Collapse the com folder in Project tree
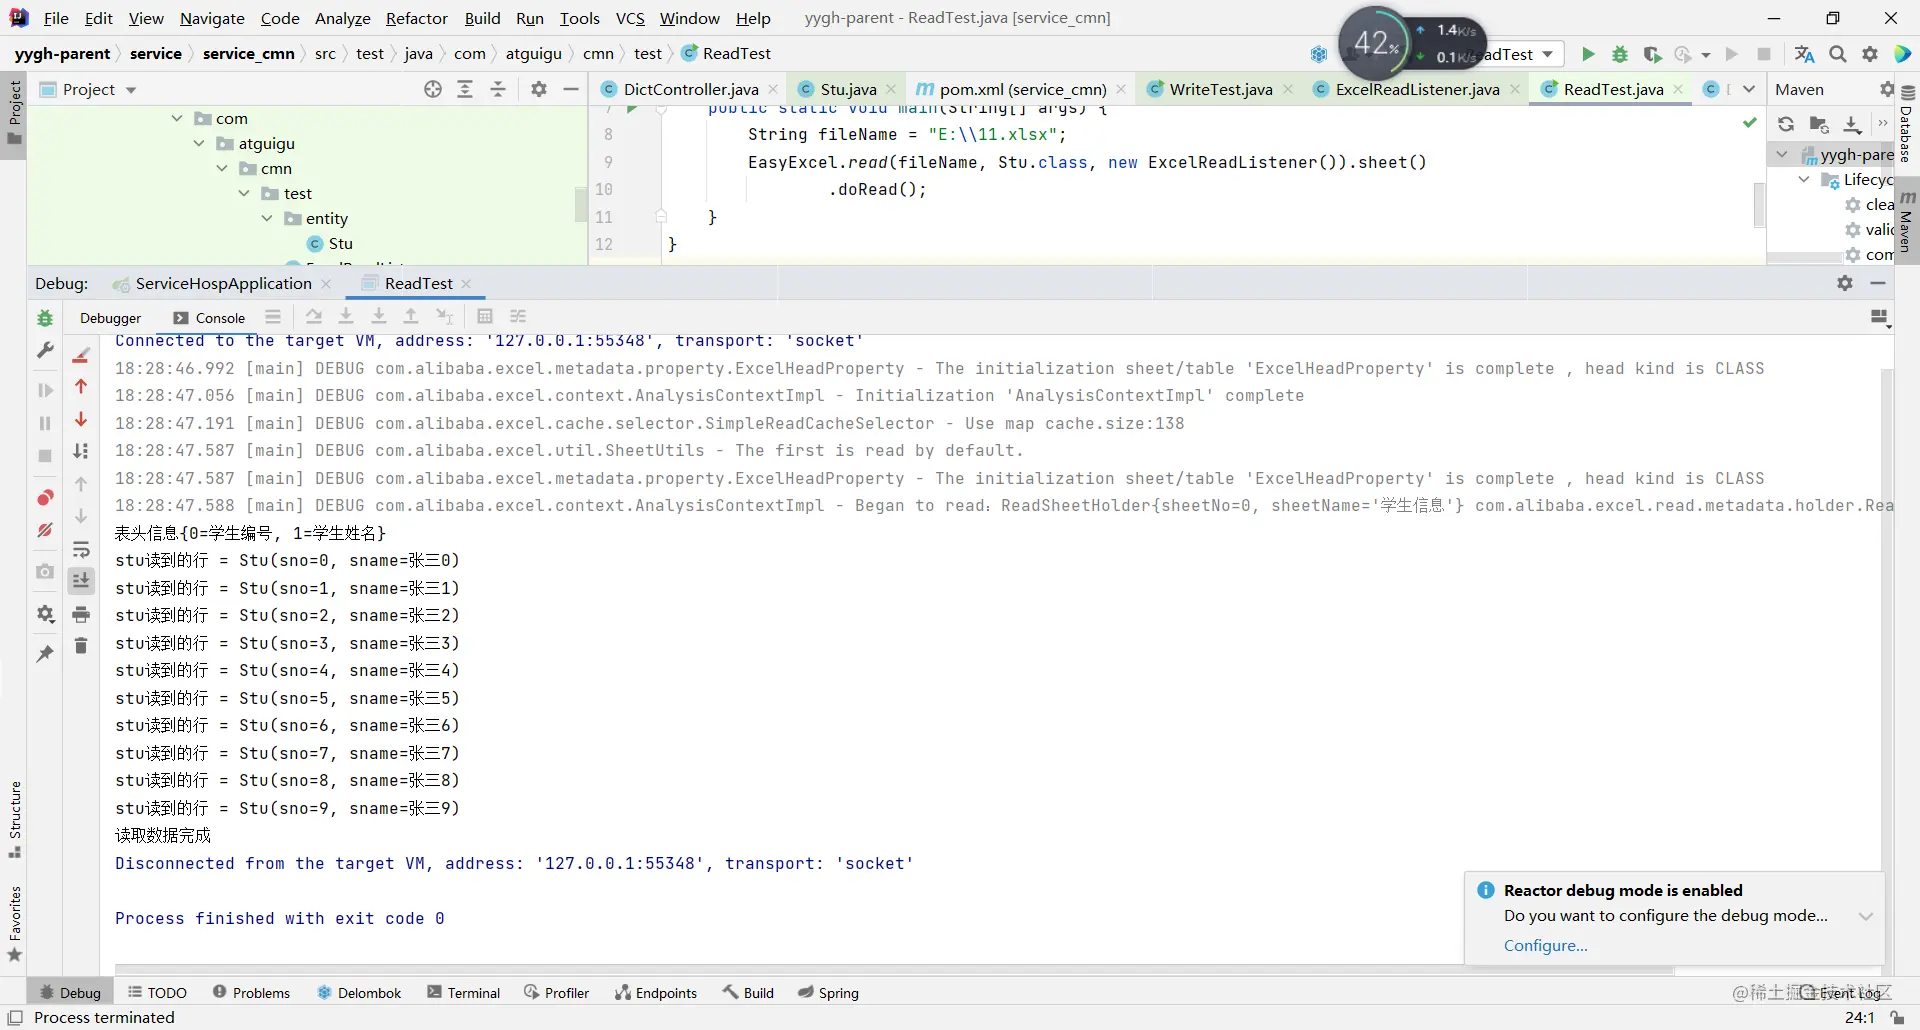 point(177,118)
